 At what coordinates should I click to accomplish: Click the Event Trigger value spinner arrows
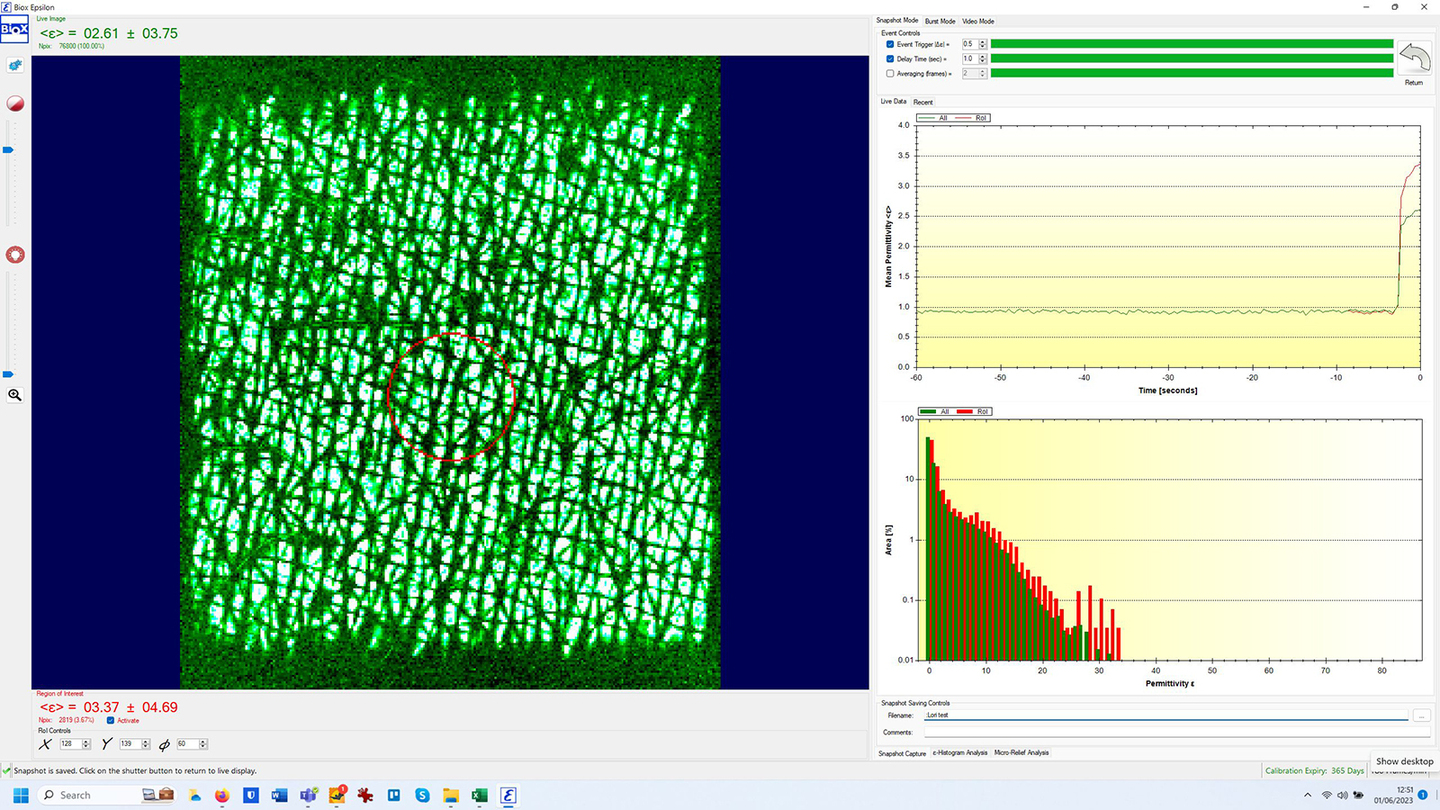point(983,44)
